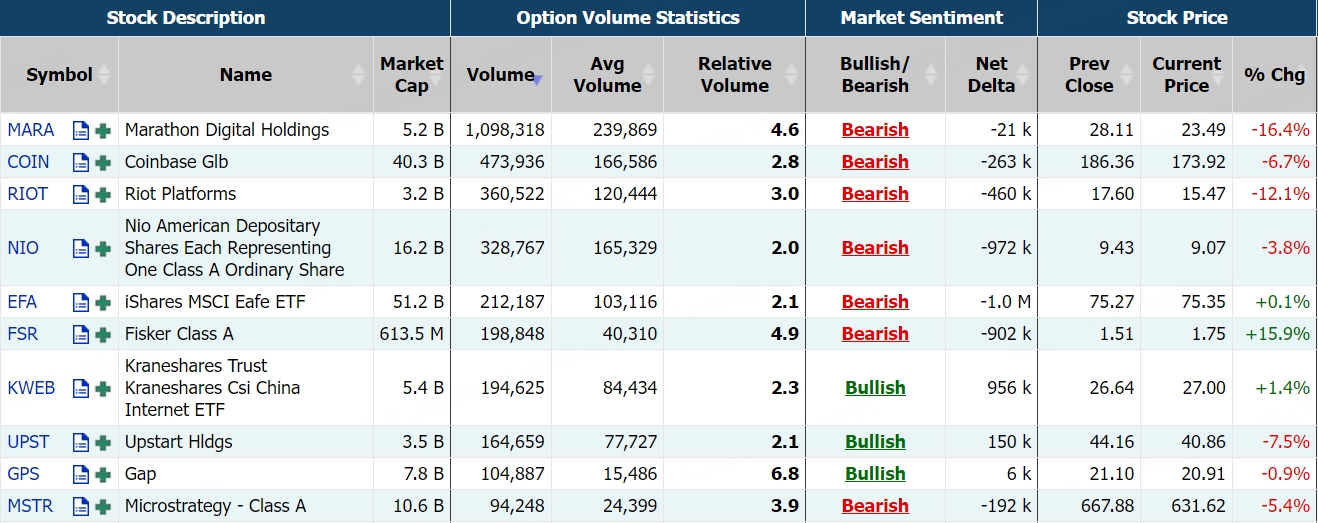This screenshot has width=1318, height=523.
Task: Select the Marathon Digital Holdings name cell
Action: click(x=246, y=130)
